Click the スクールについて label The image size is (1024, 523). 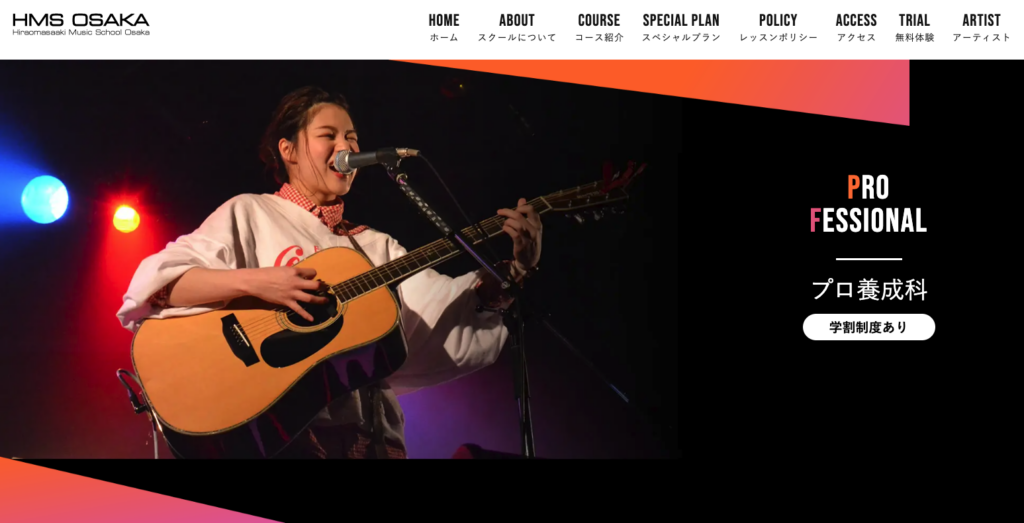(x=517, y=38)
